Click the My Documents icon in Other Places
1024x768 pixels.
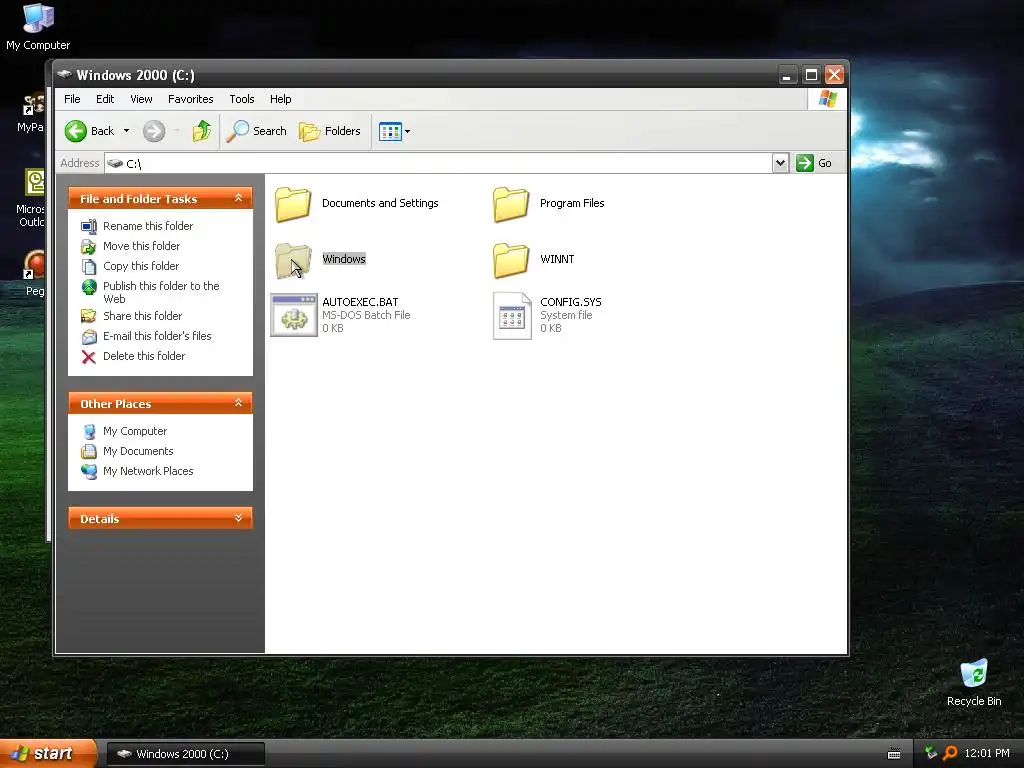[x=89, y=452]
